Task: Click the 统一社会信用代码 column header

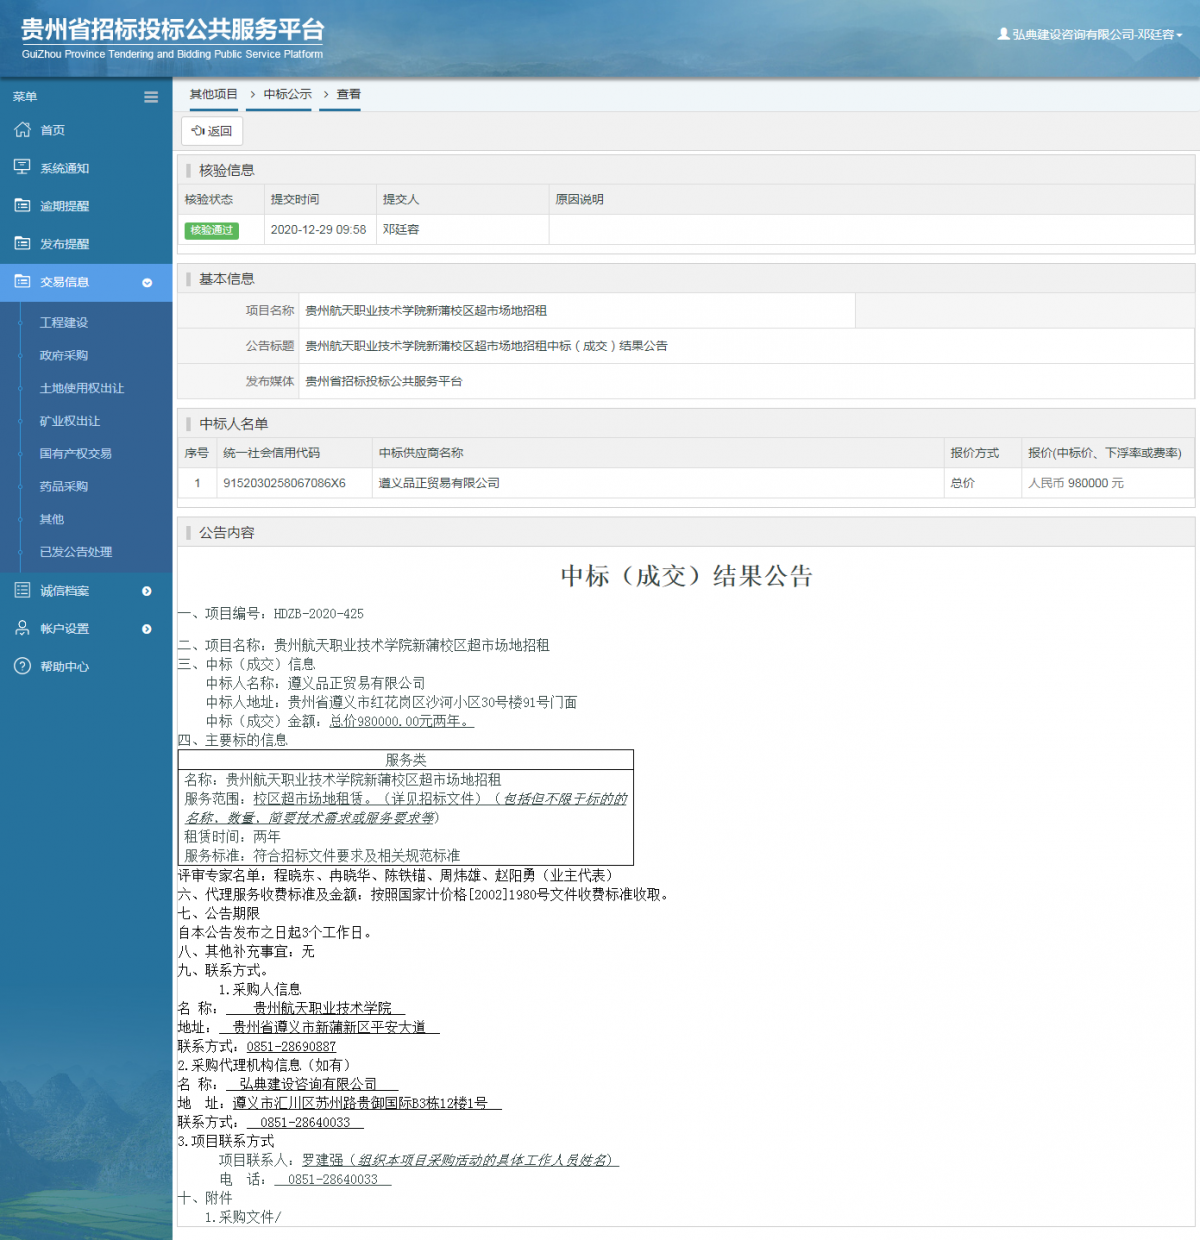Action: [271, 453]
